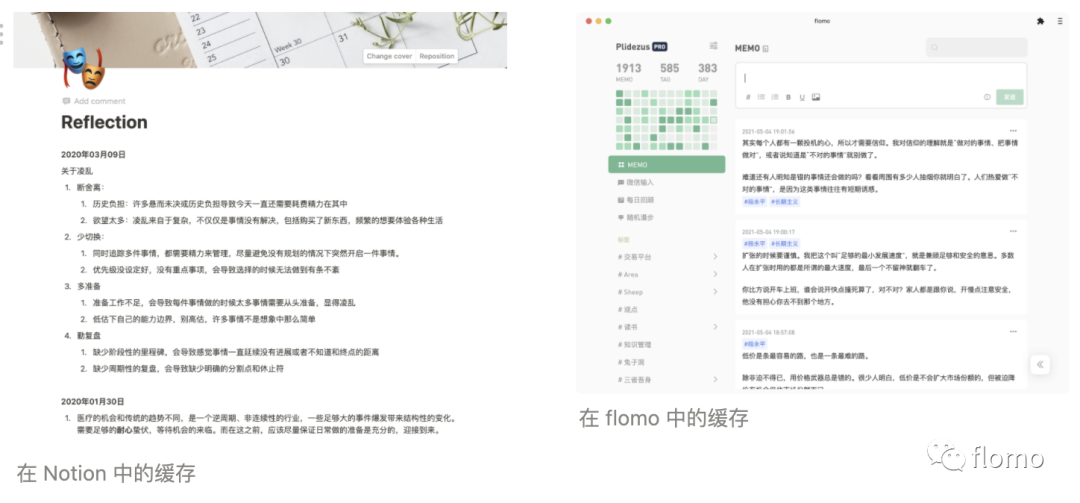
Task: Click the PRO badge next to Plidezus
Action: [x=659, y=47]
